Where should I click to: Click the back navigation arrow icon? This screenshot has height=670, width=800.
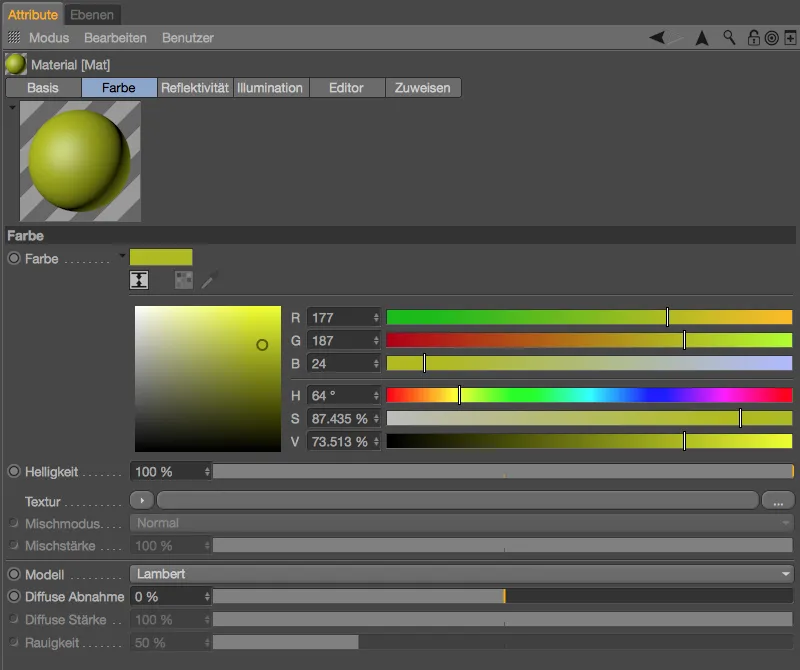coord(656,37)
